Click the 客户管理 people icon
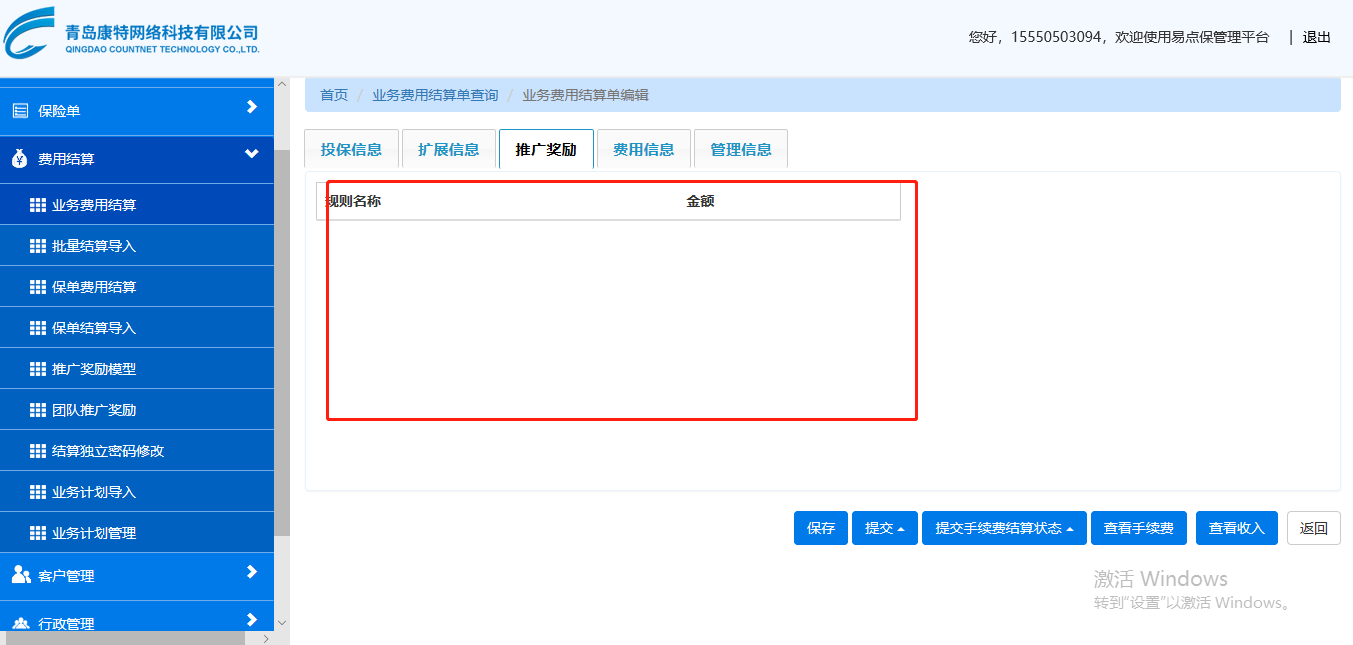The image size is (1353, 645). coord(21,574)
